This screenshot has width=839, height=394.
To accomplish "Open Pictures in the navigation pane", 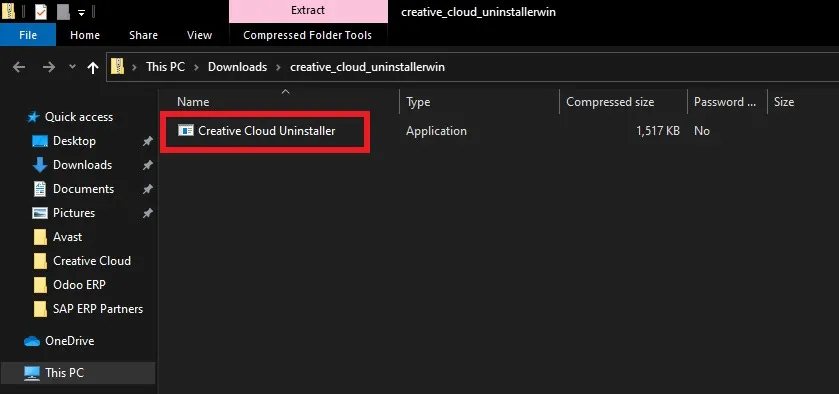I will pyautogui.click(x=74, y=213).
